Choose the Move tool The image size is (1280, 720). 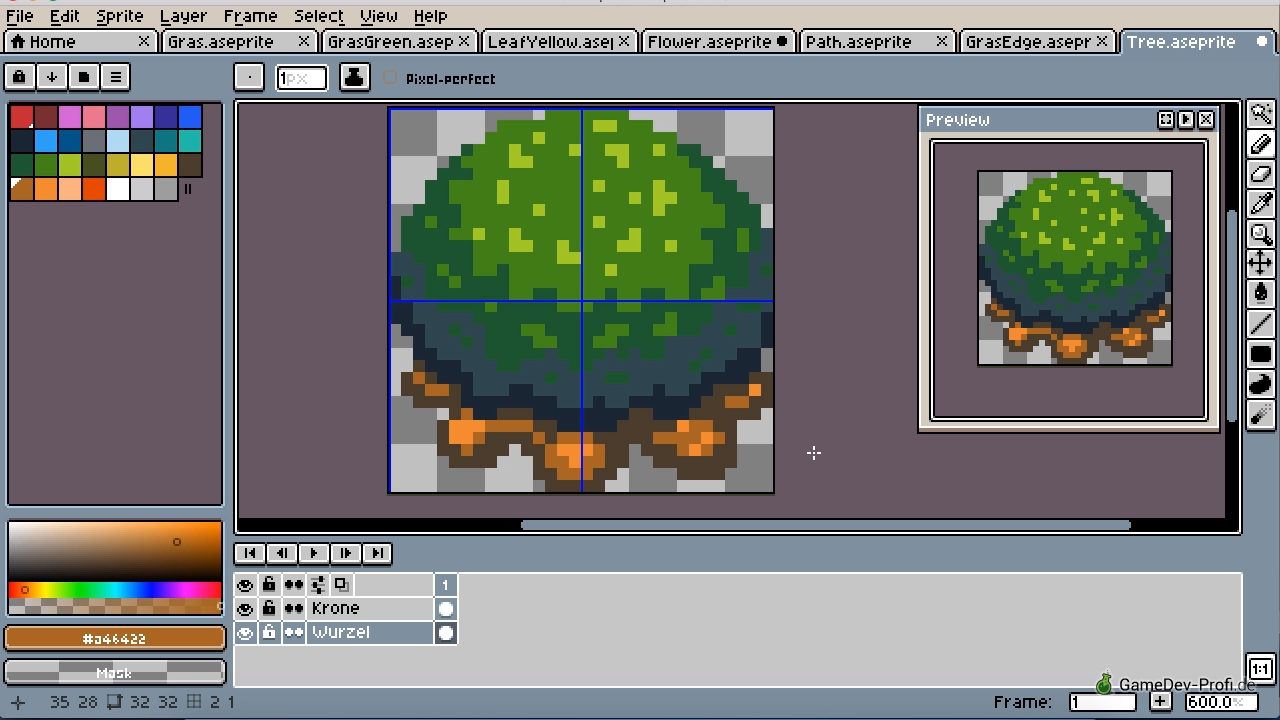[1260, 264]
